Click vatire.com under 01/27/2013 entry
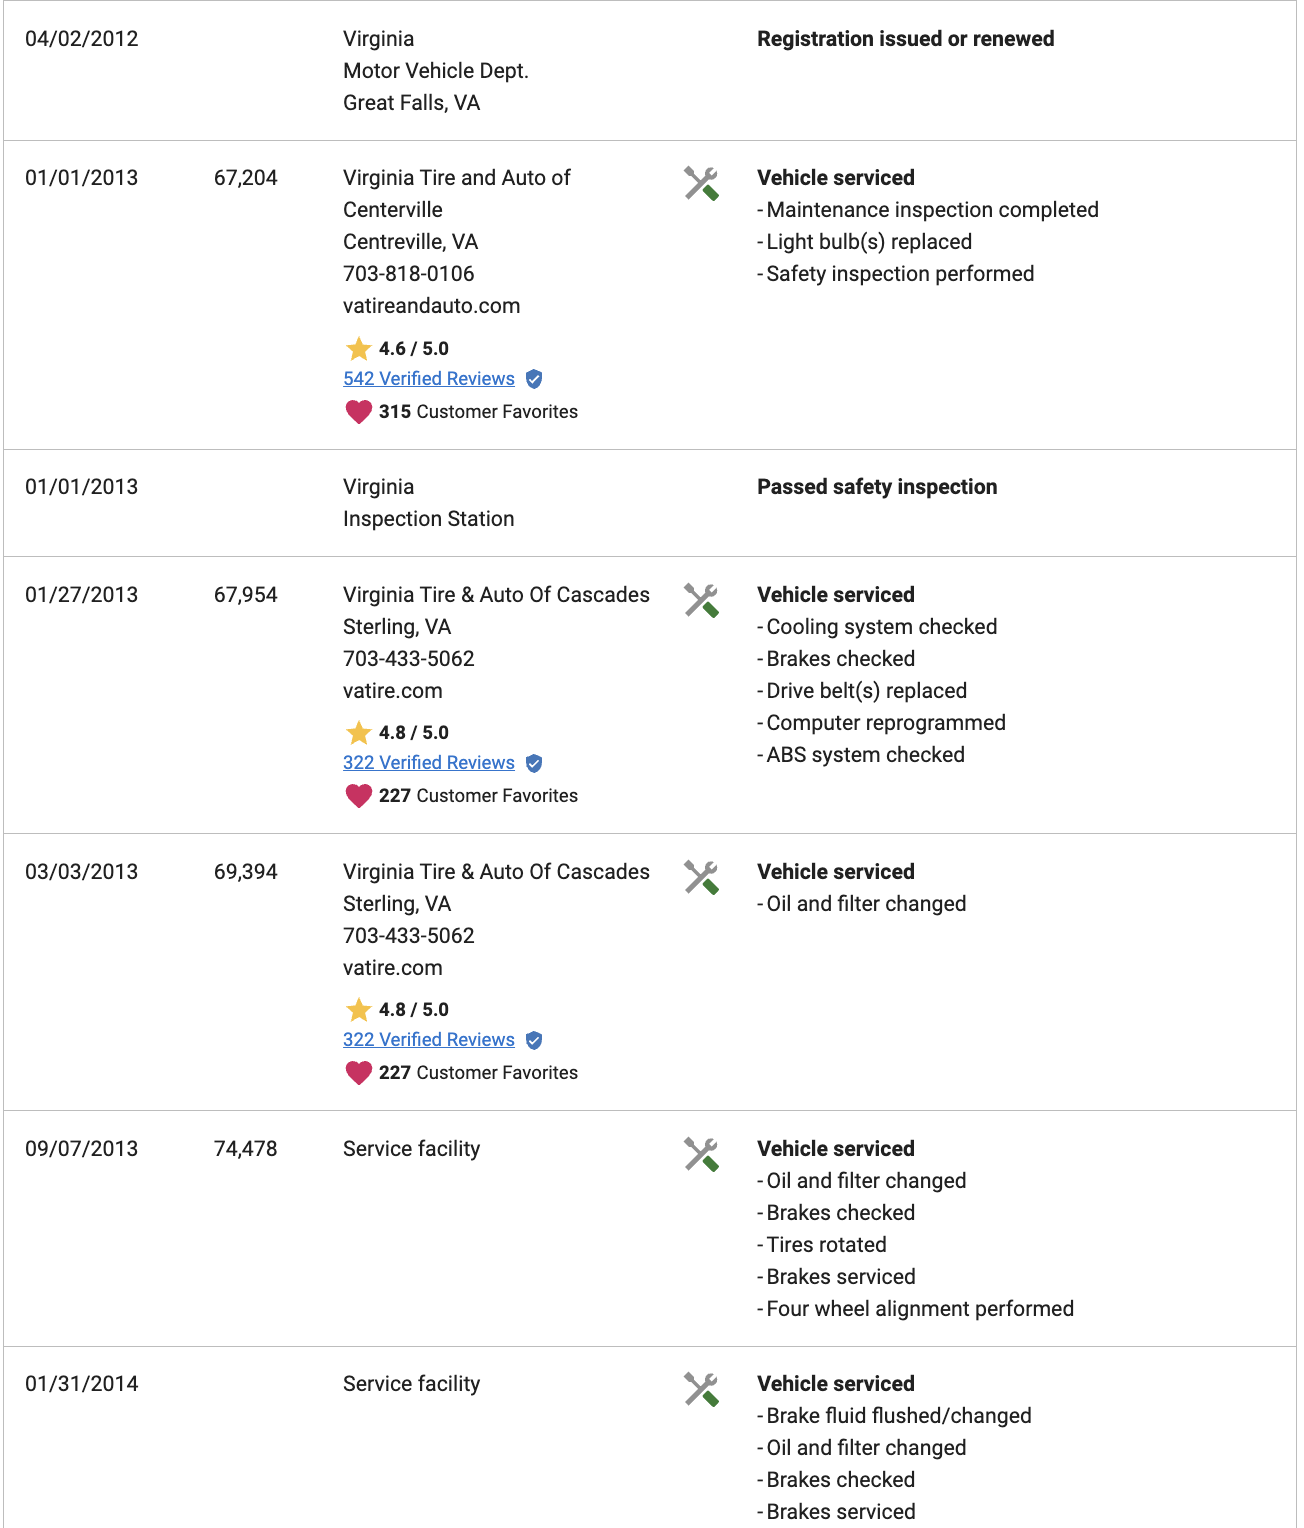 (393, 691)
